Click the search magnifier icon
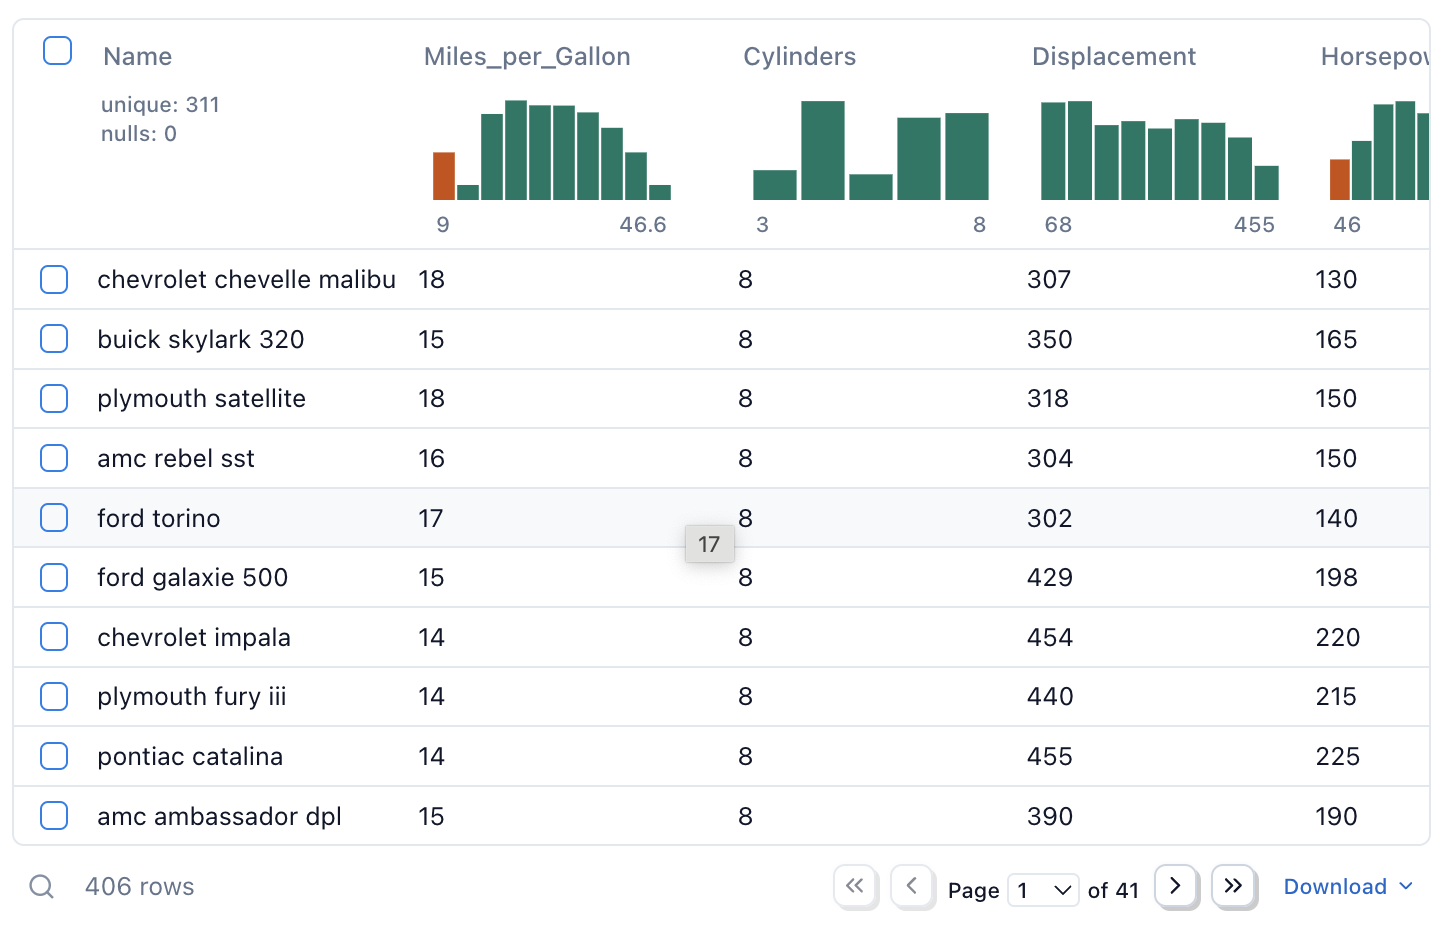 41,887
